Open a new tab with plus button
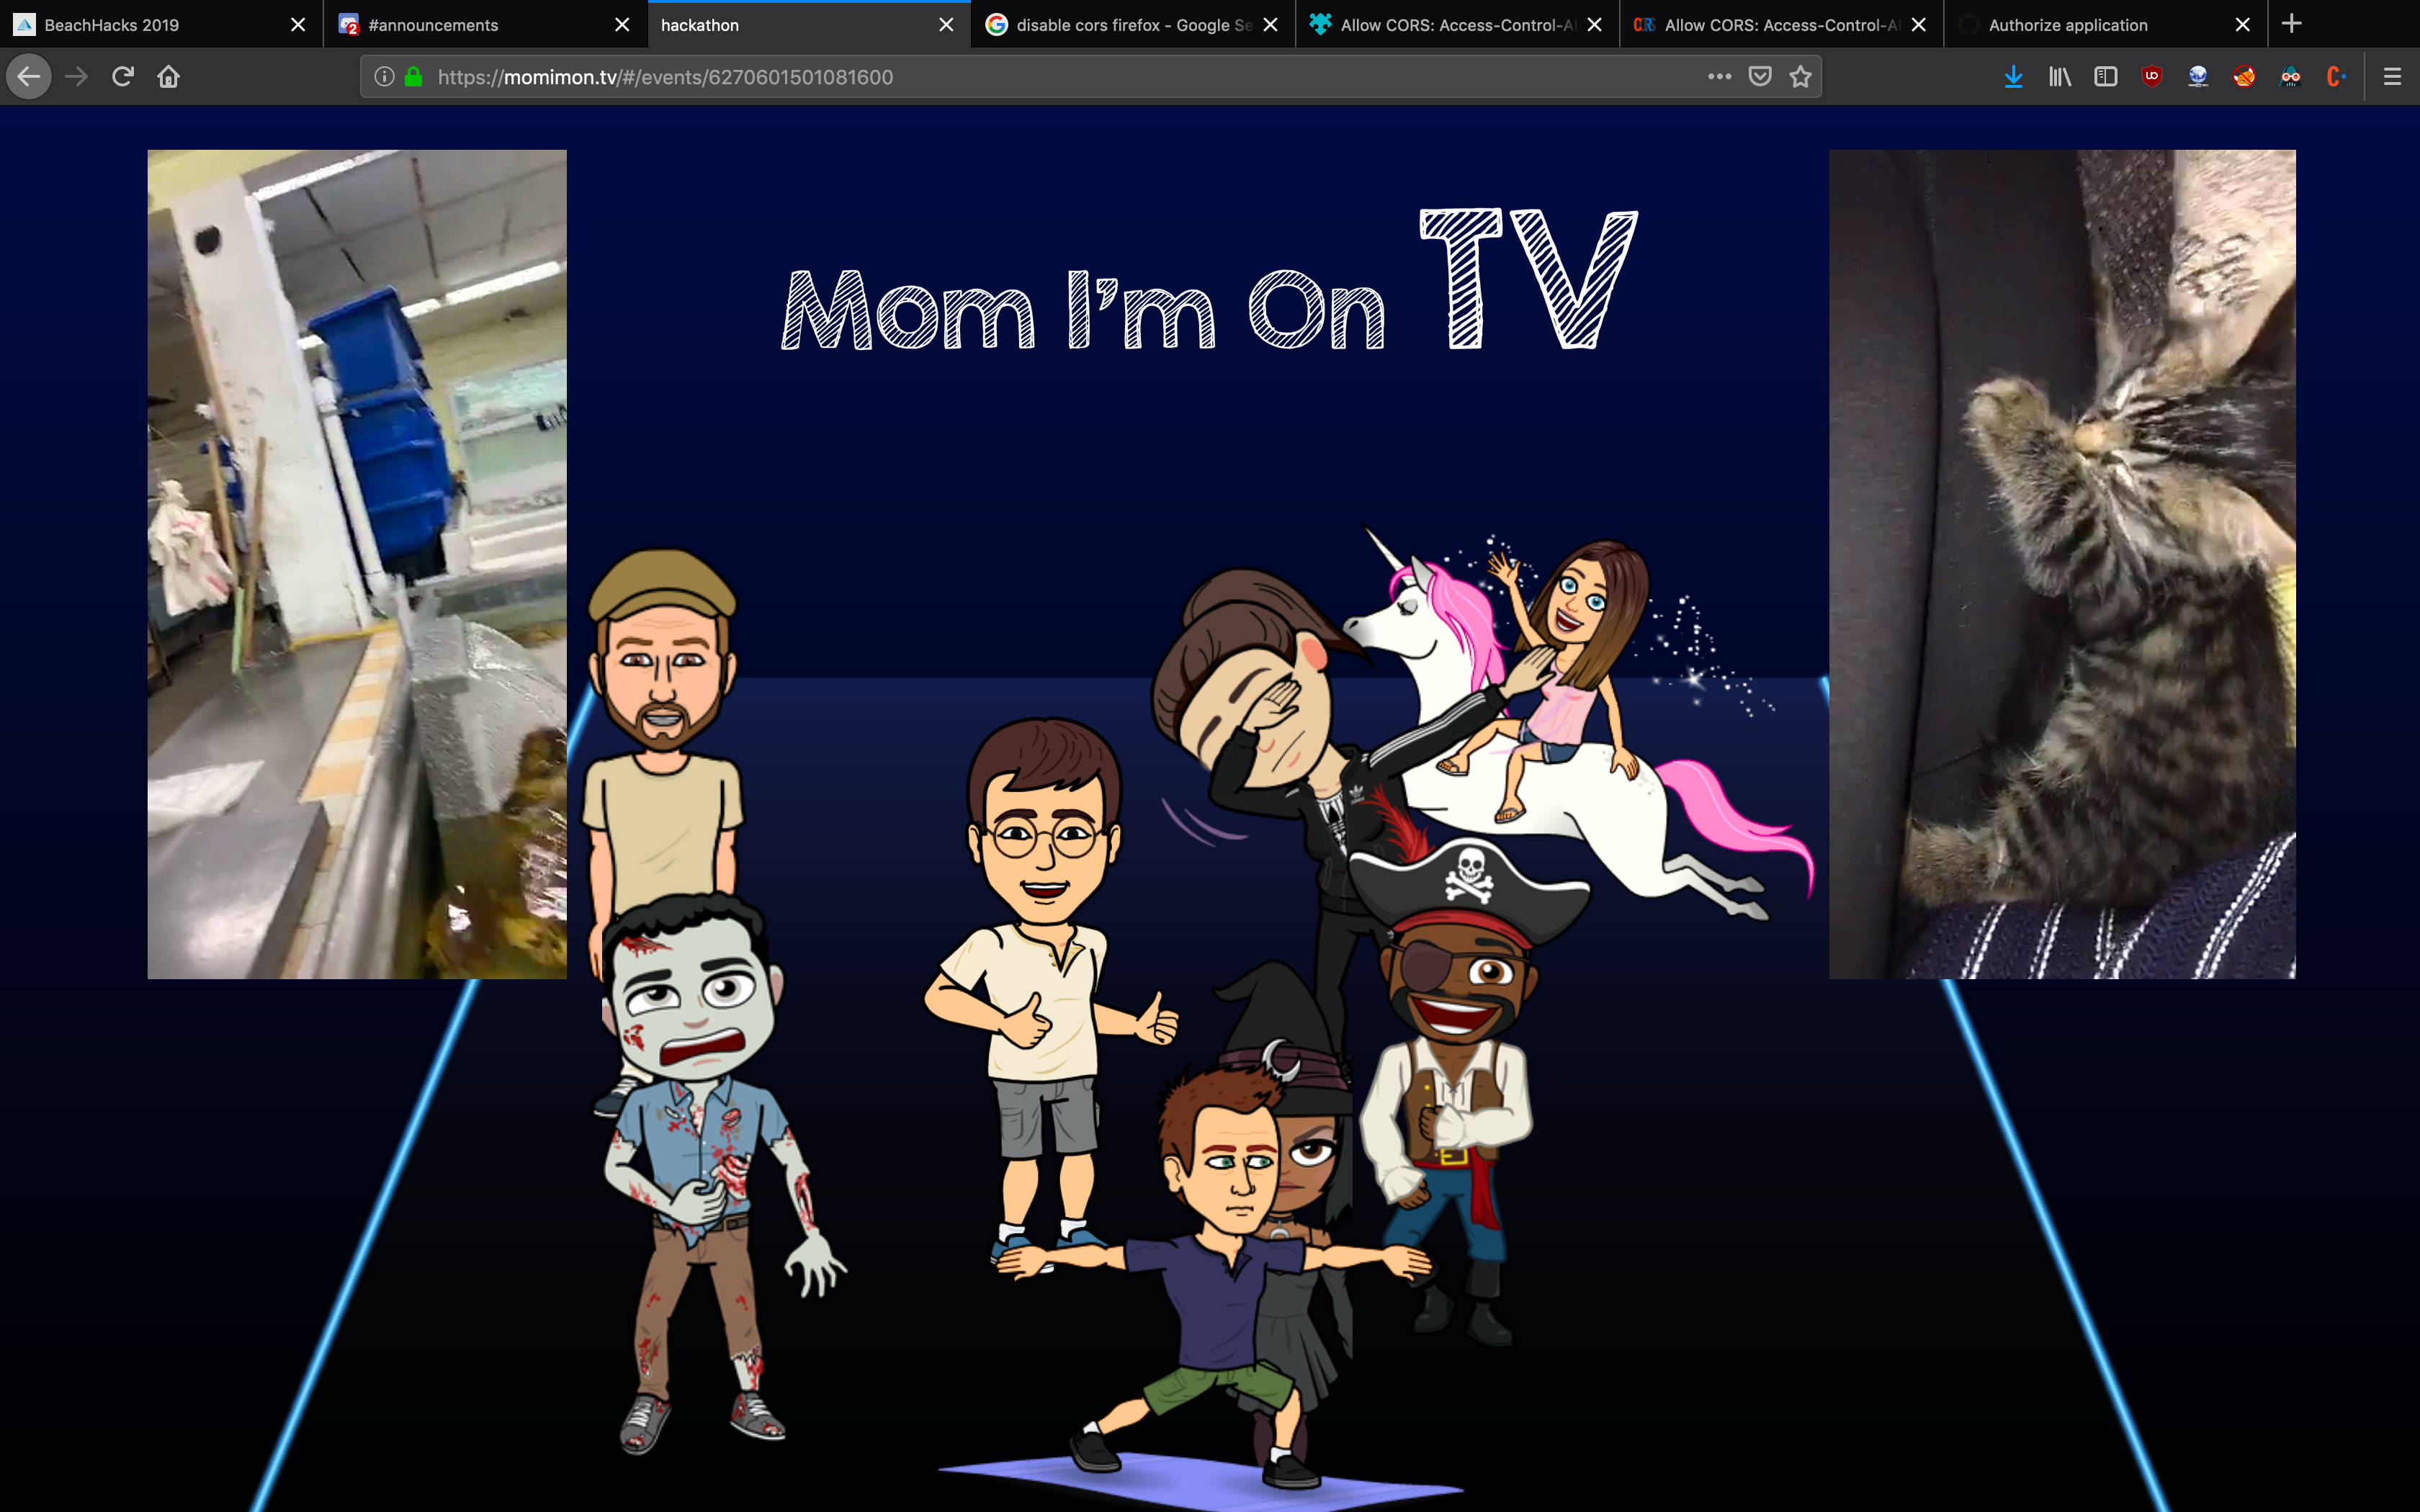The image size is (2420, 1512). pyautogui.click(x=2292, y=24)
